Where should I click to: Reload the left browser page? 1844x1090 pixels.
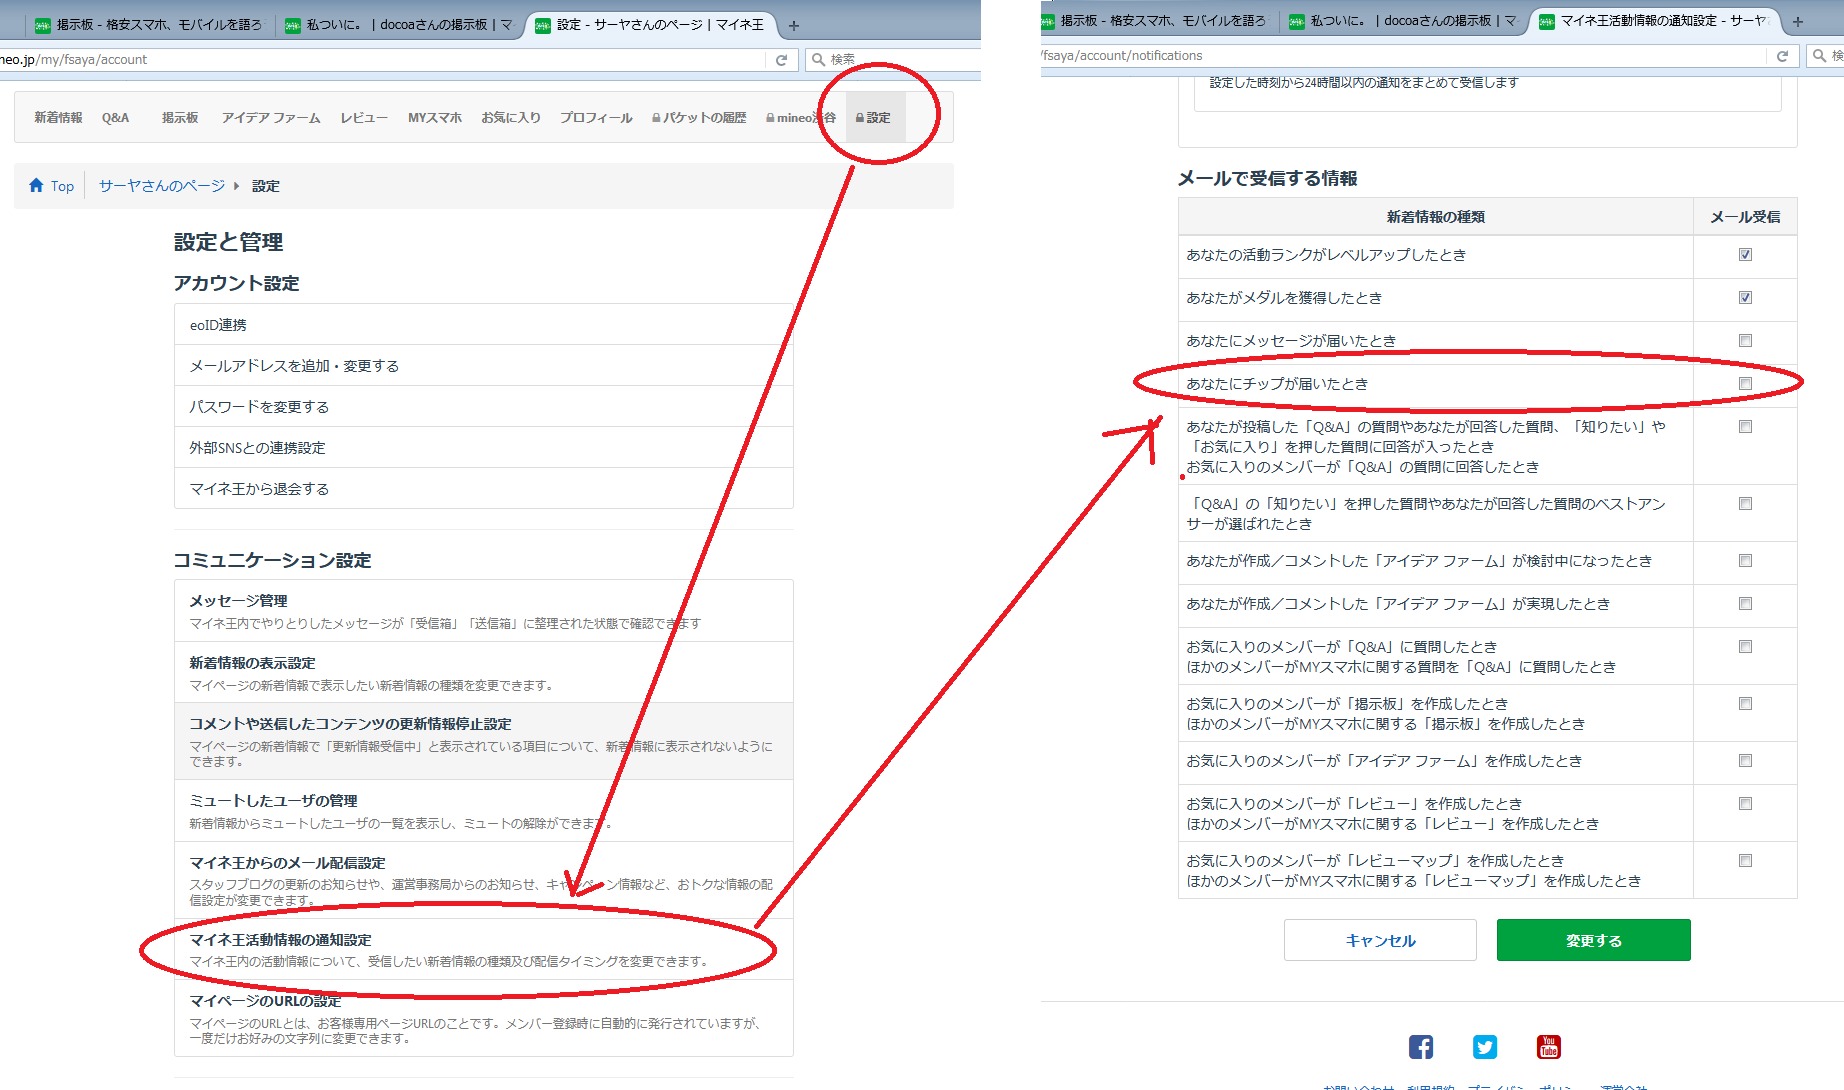pos(781,60)
